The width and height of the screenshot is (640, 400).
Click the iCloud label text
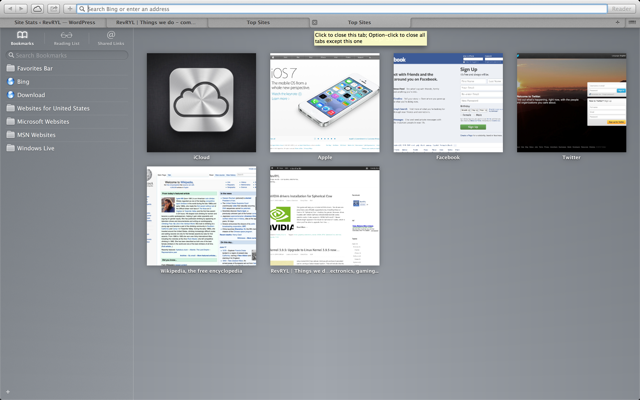pyautogui.click(x=202, y=157)
